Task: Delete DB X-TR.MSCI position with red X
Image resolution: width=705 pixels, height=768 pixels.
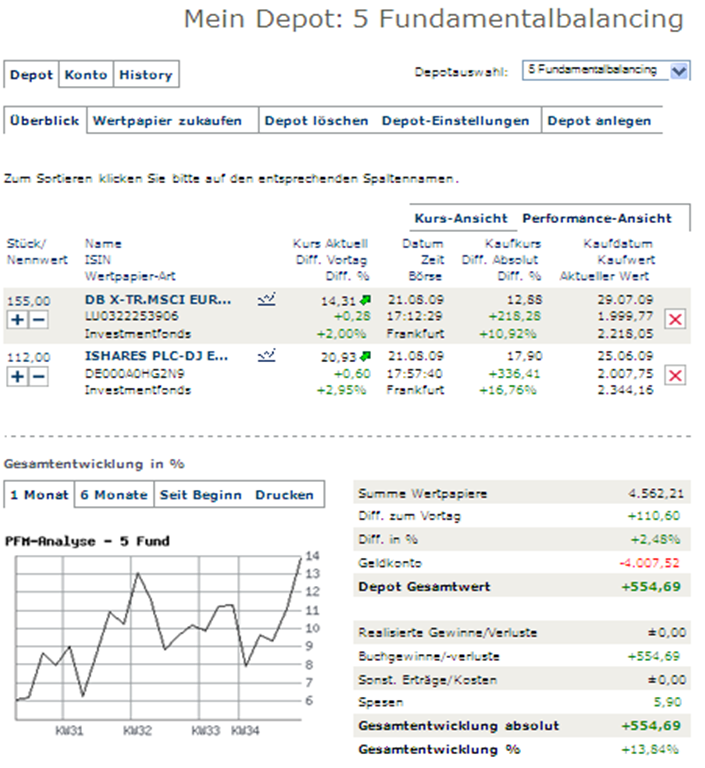Action: coord(675,319)
